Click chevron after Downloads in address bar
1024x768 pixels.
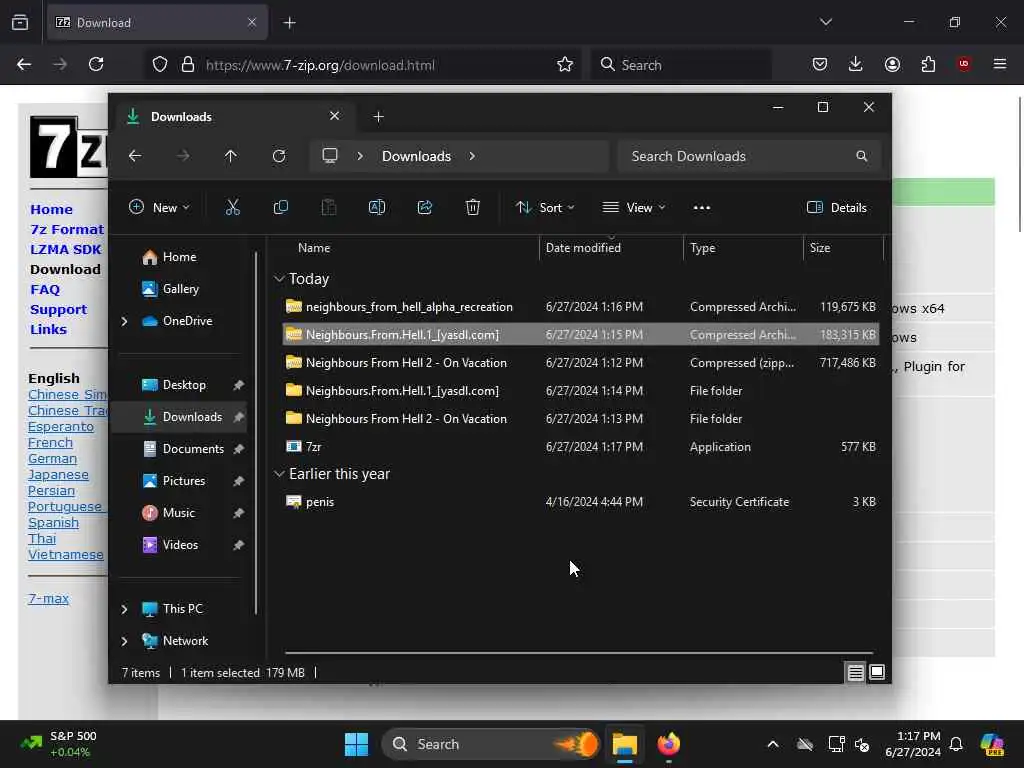coord(472,156)
